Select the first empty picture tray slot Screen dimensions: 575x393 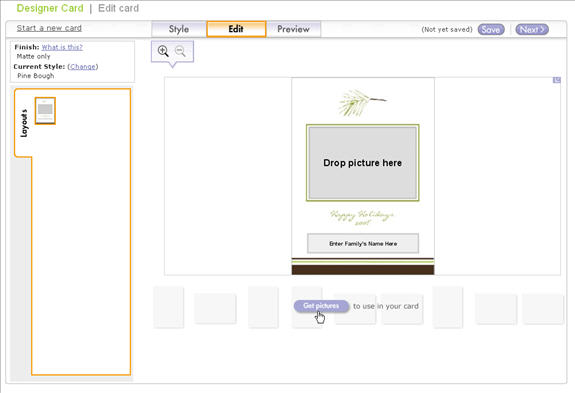click(169, 307)
